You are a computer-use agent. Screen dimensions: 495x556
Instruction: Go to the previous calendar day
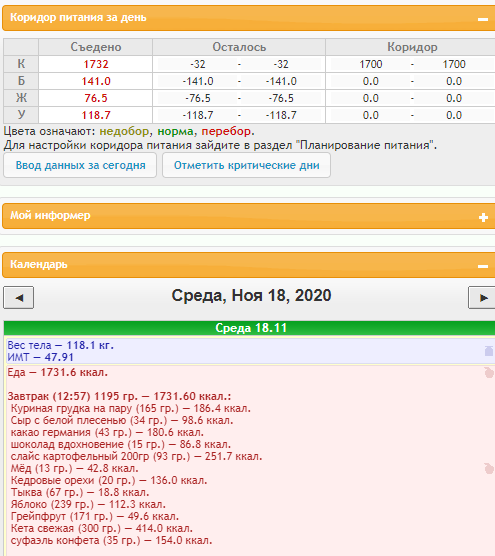[x=19, y=298]
